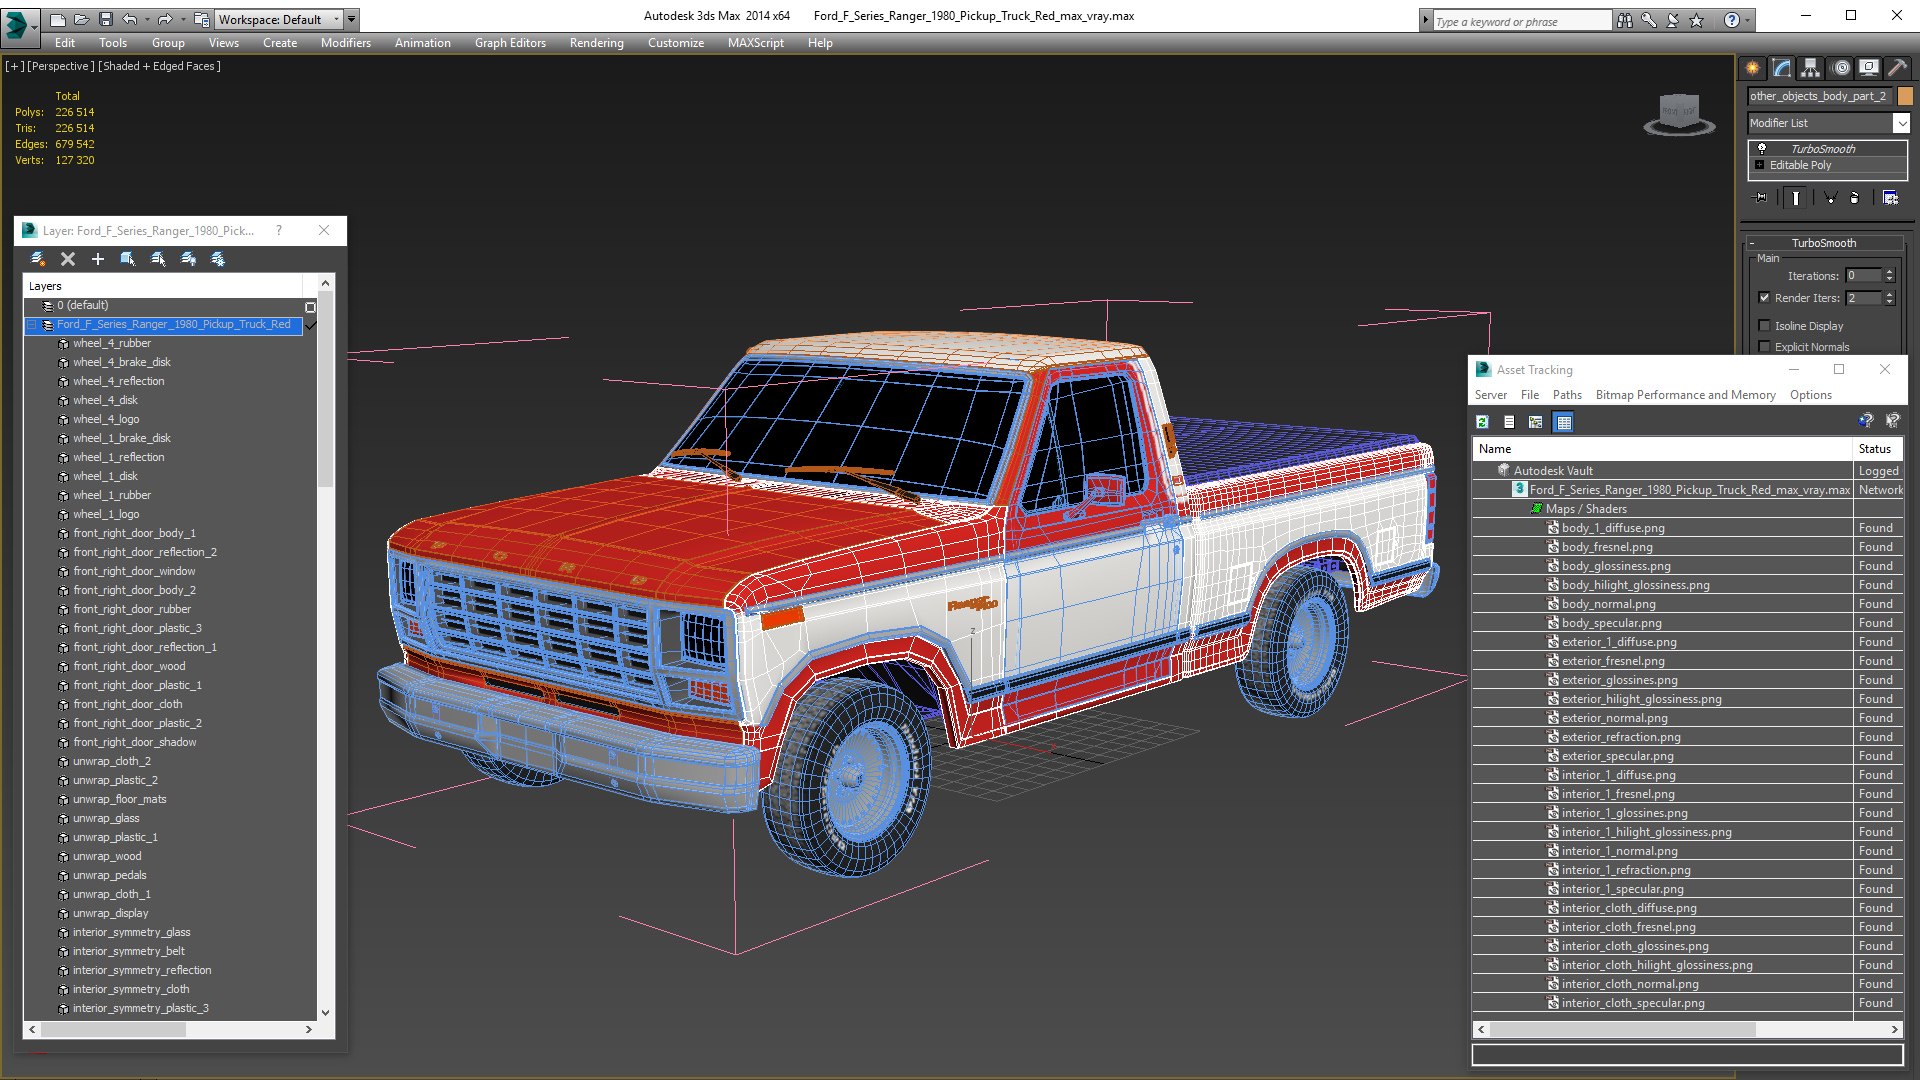Undo the last action via arrow icon
The height and width of the screenshot is (1080, 1920).
click(x=130, y=19)
